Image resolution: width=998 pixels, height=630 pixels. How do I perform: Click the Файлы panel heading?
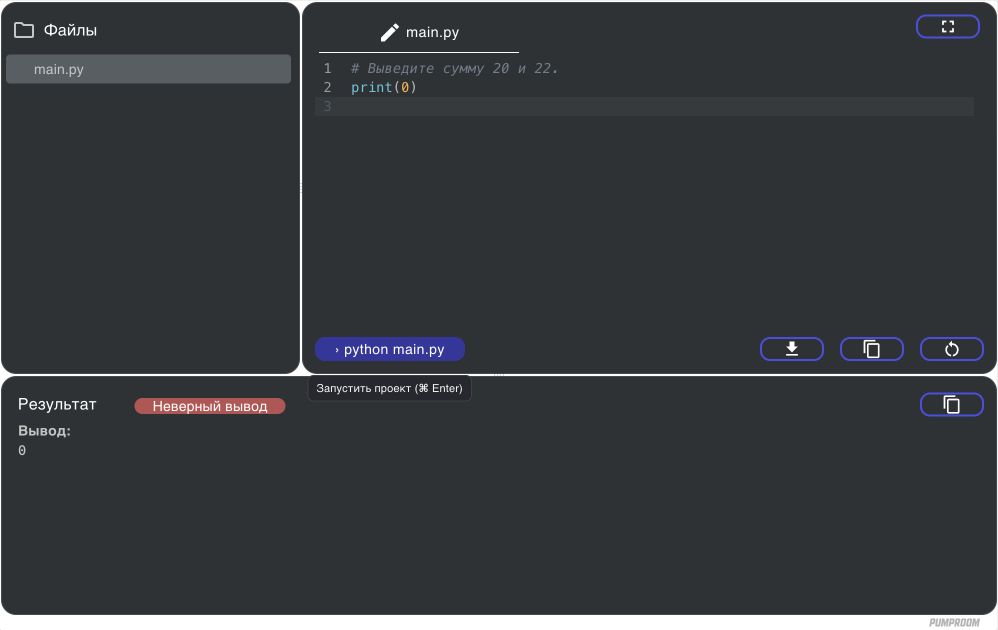click(70, 30)
